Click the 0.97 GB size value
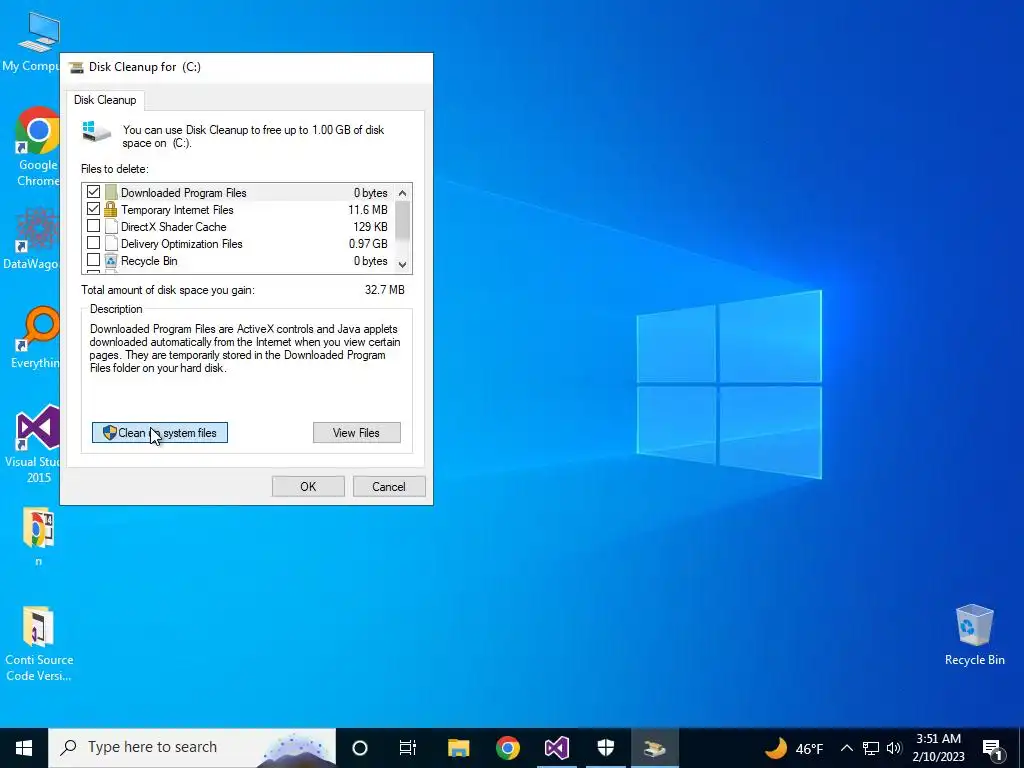1024x768 pixels. 368,244
